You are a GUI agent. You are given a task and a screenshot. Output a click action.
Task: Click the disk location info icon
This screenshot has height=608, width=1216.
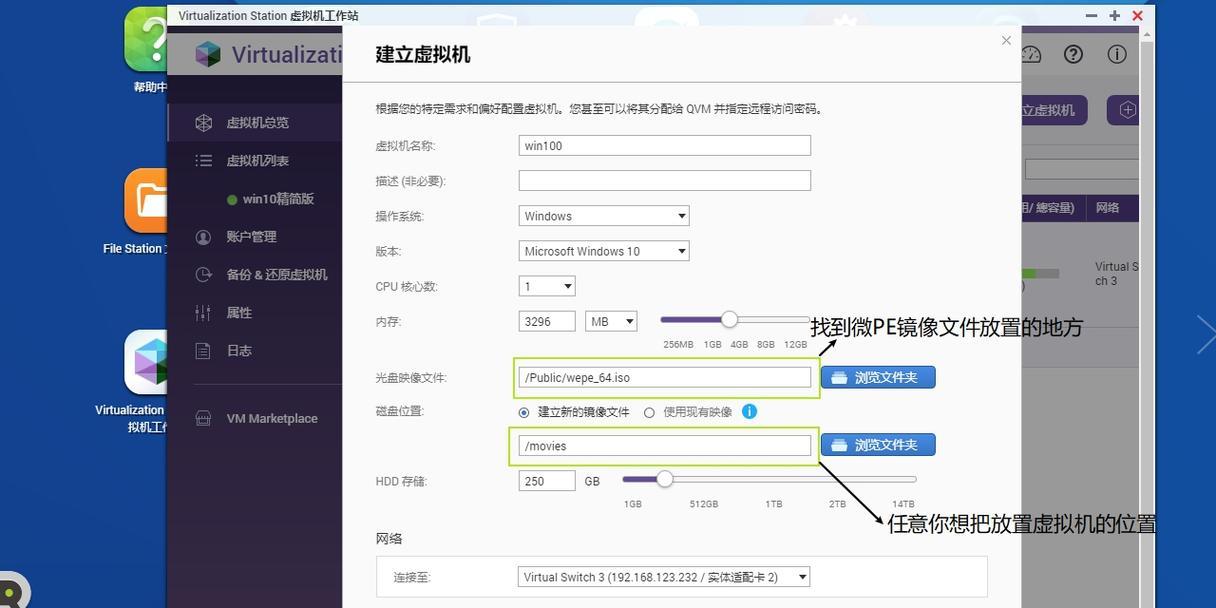(749, 411)
